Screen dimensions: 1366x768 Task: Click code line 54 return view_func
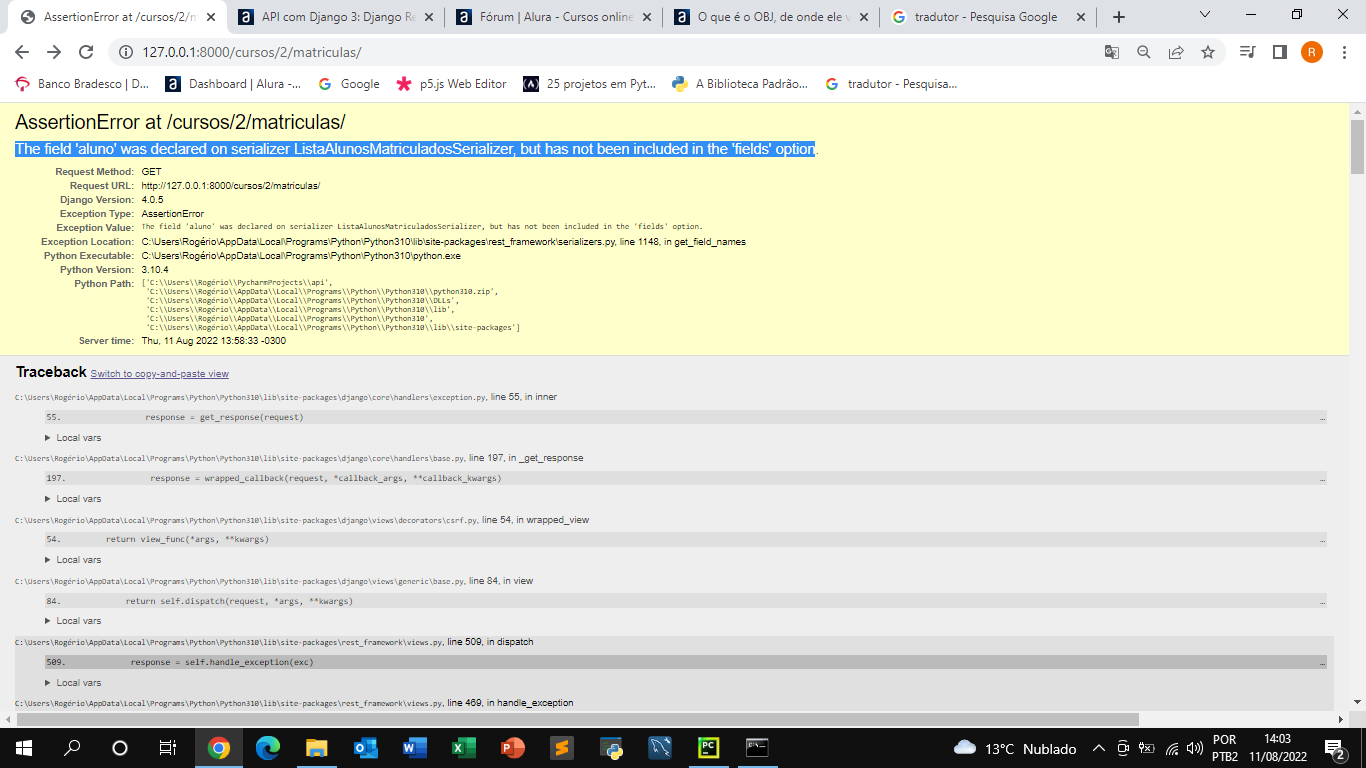click(685, 539)
